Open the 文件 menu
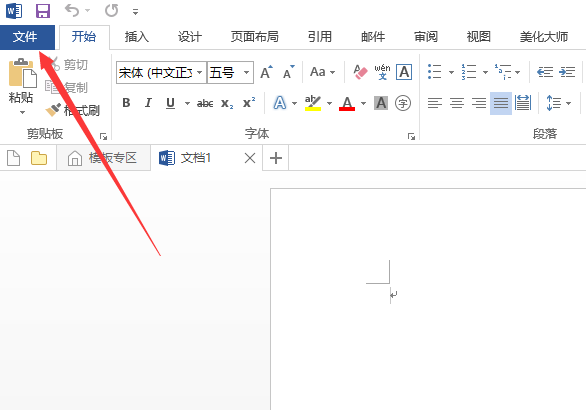The width and height of the screenshot is (586, 410). click(x=27, y=37)
